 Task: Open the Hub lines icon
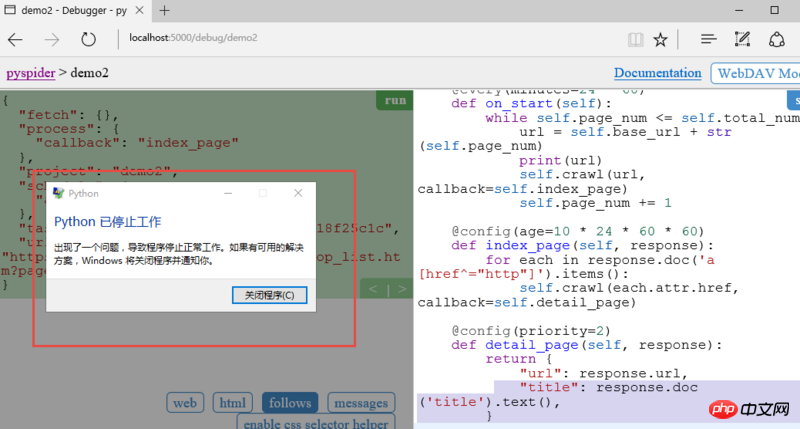tap(708, 40)
